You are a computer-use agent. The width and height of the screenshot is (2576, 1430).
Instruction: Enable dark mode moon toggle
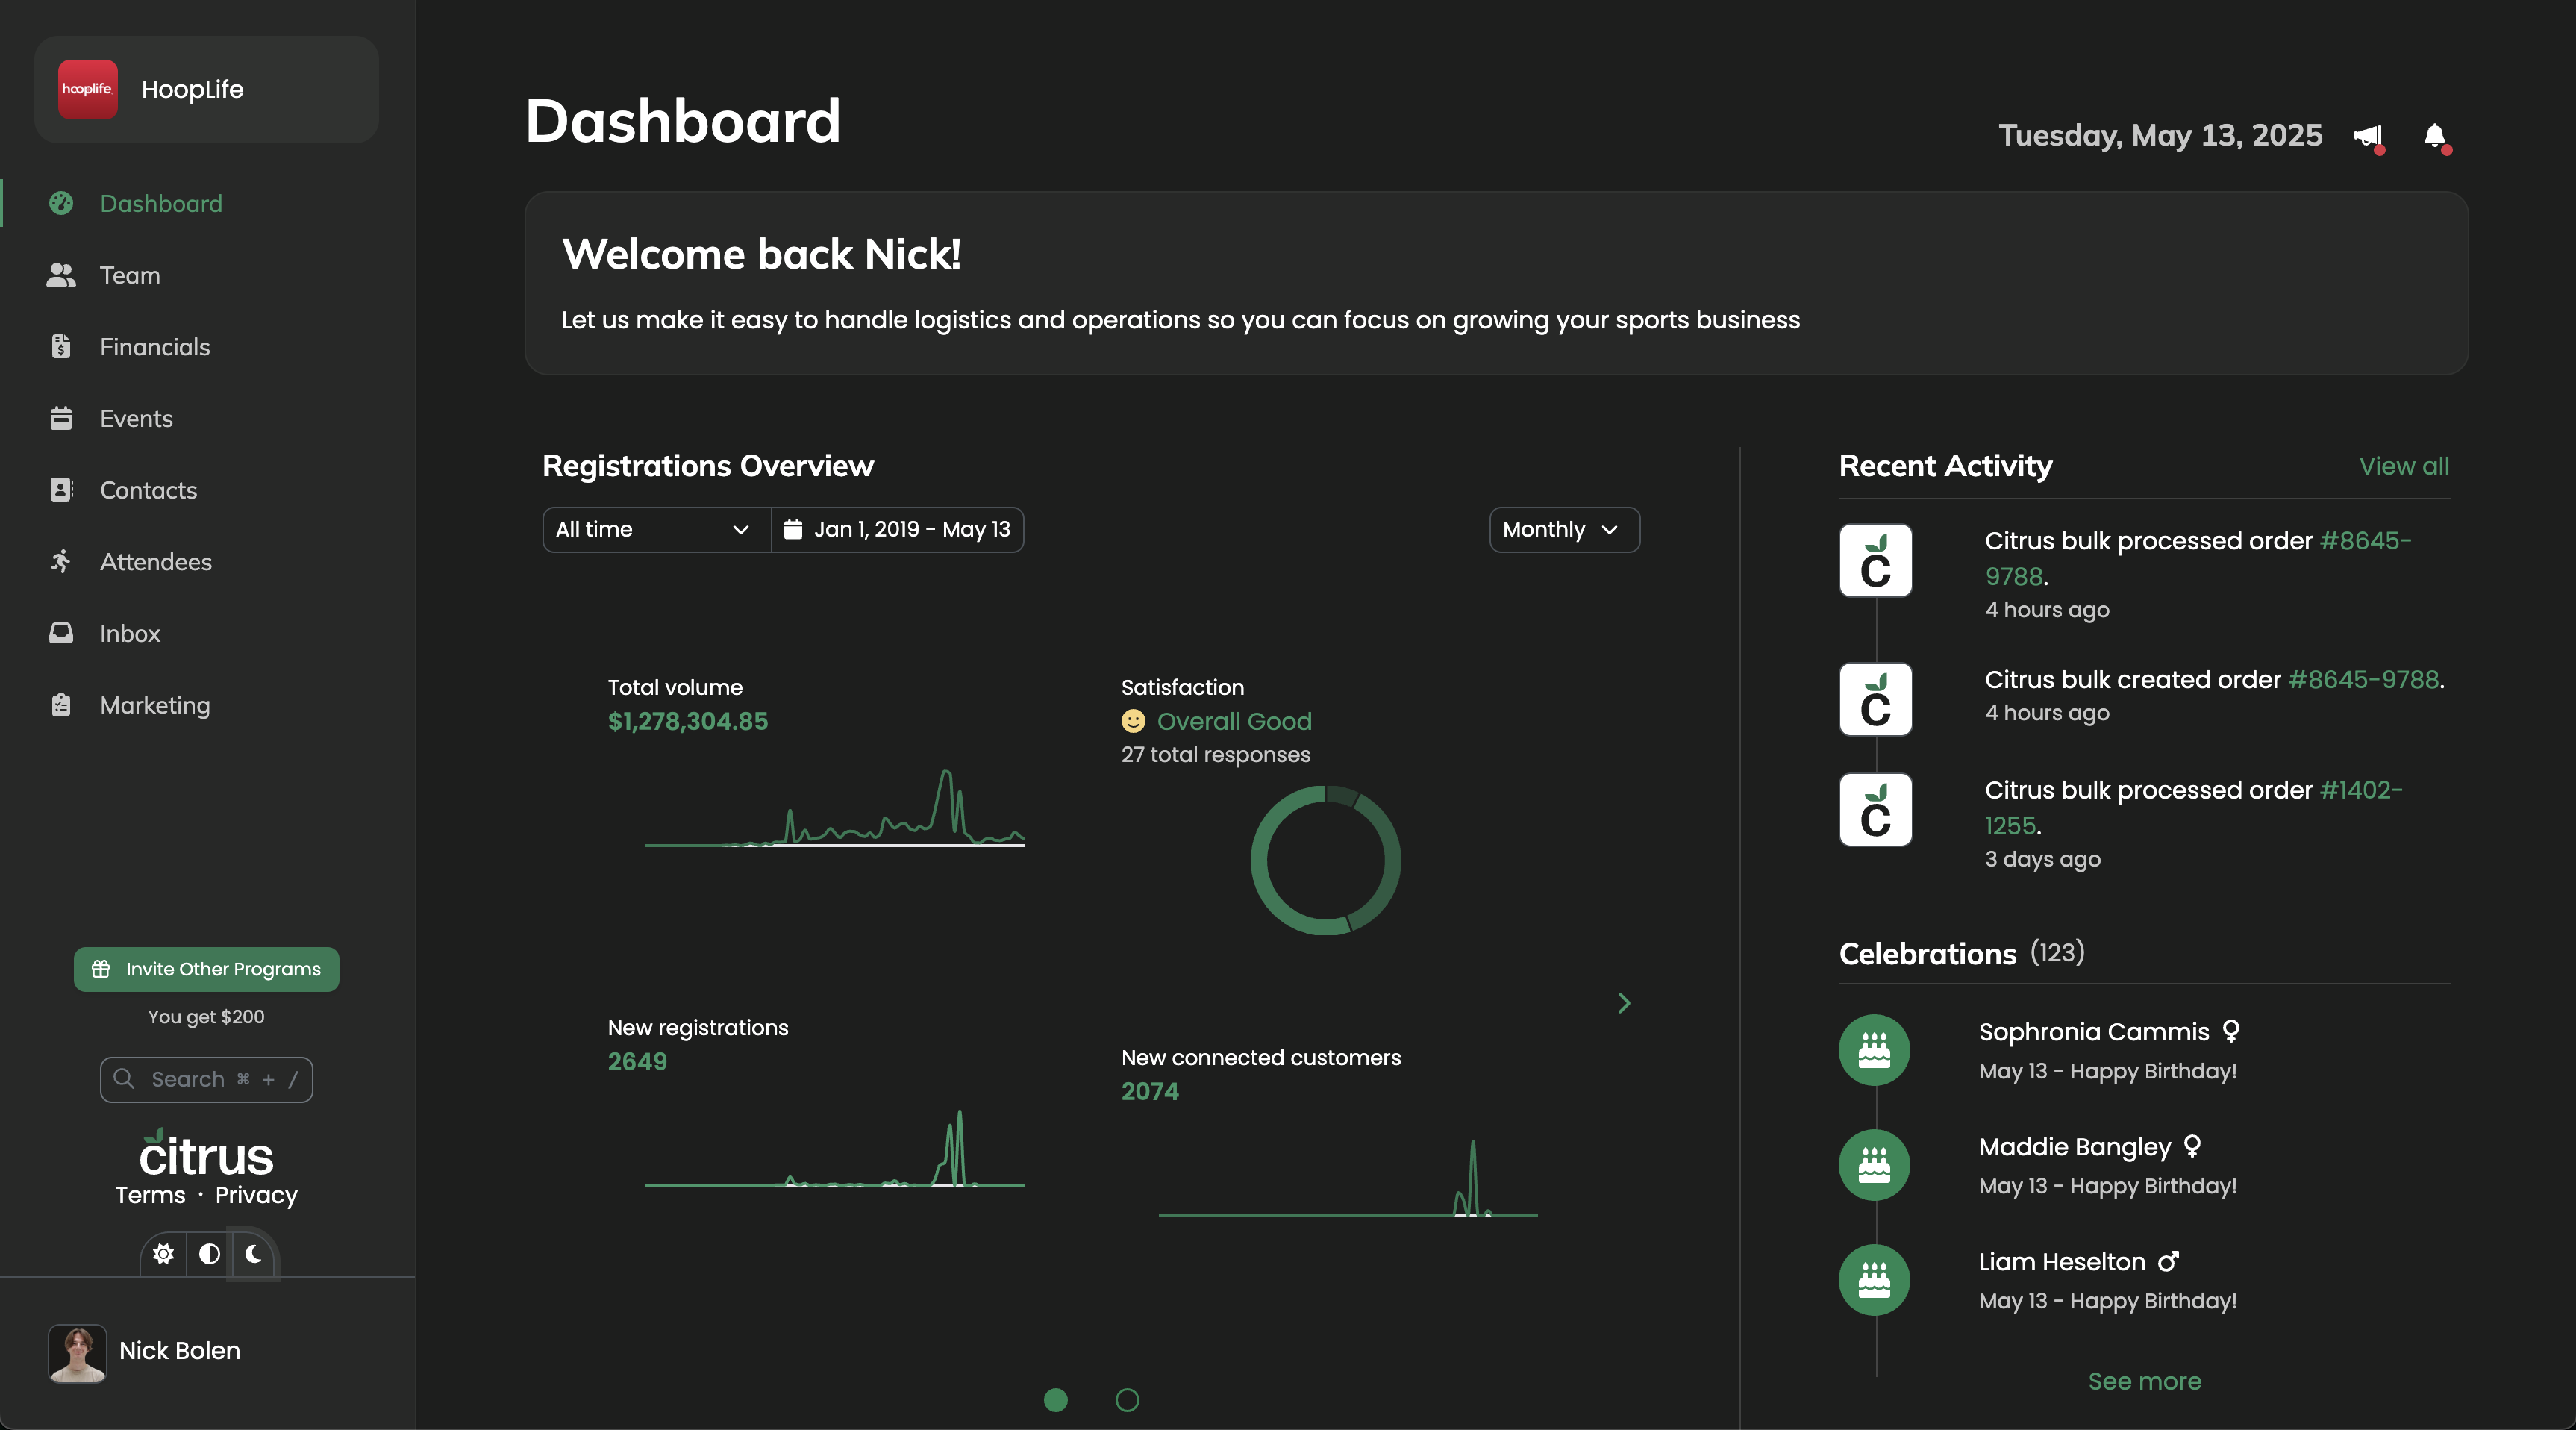254,1254
